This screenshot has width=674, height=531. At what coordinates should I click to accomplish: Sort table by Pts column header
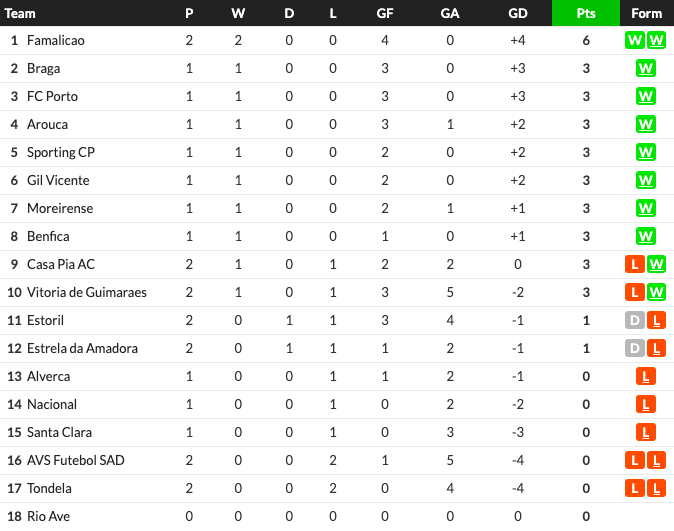click(x=586, y=13)
